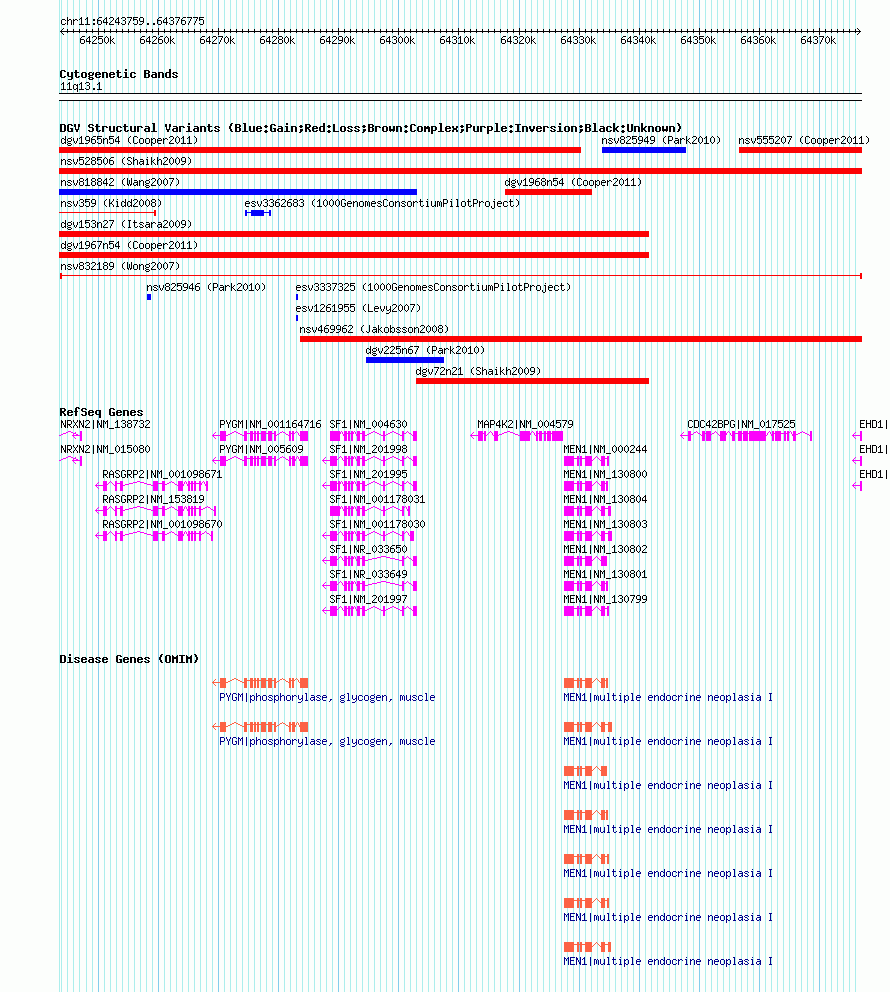
Task: Click the MEN1|NM_130803 transcript glyph
Action: point(588,536)
